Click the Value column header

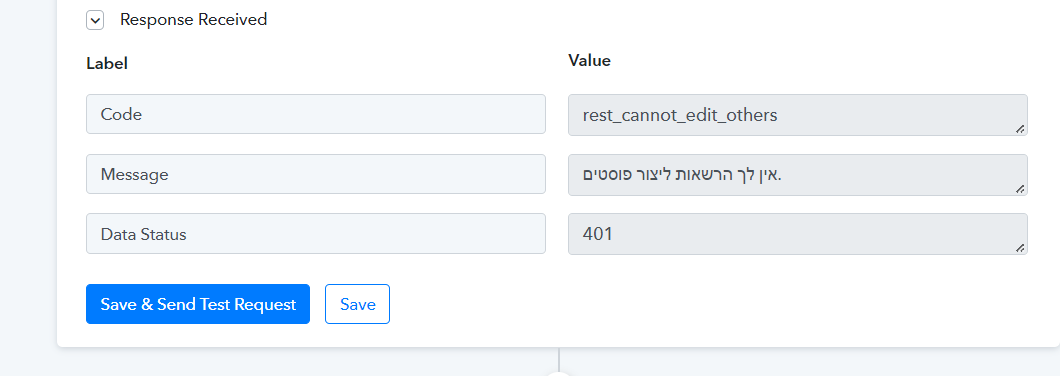coord(589,61)
